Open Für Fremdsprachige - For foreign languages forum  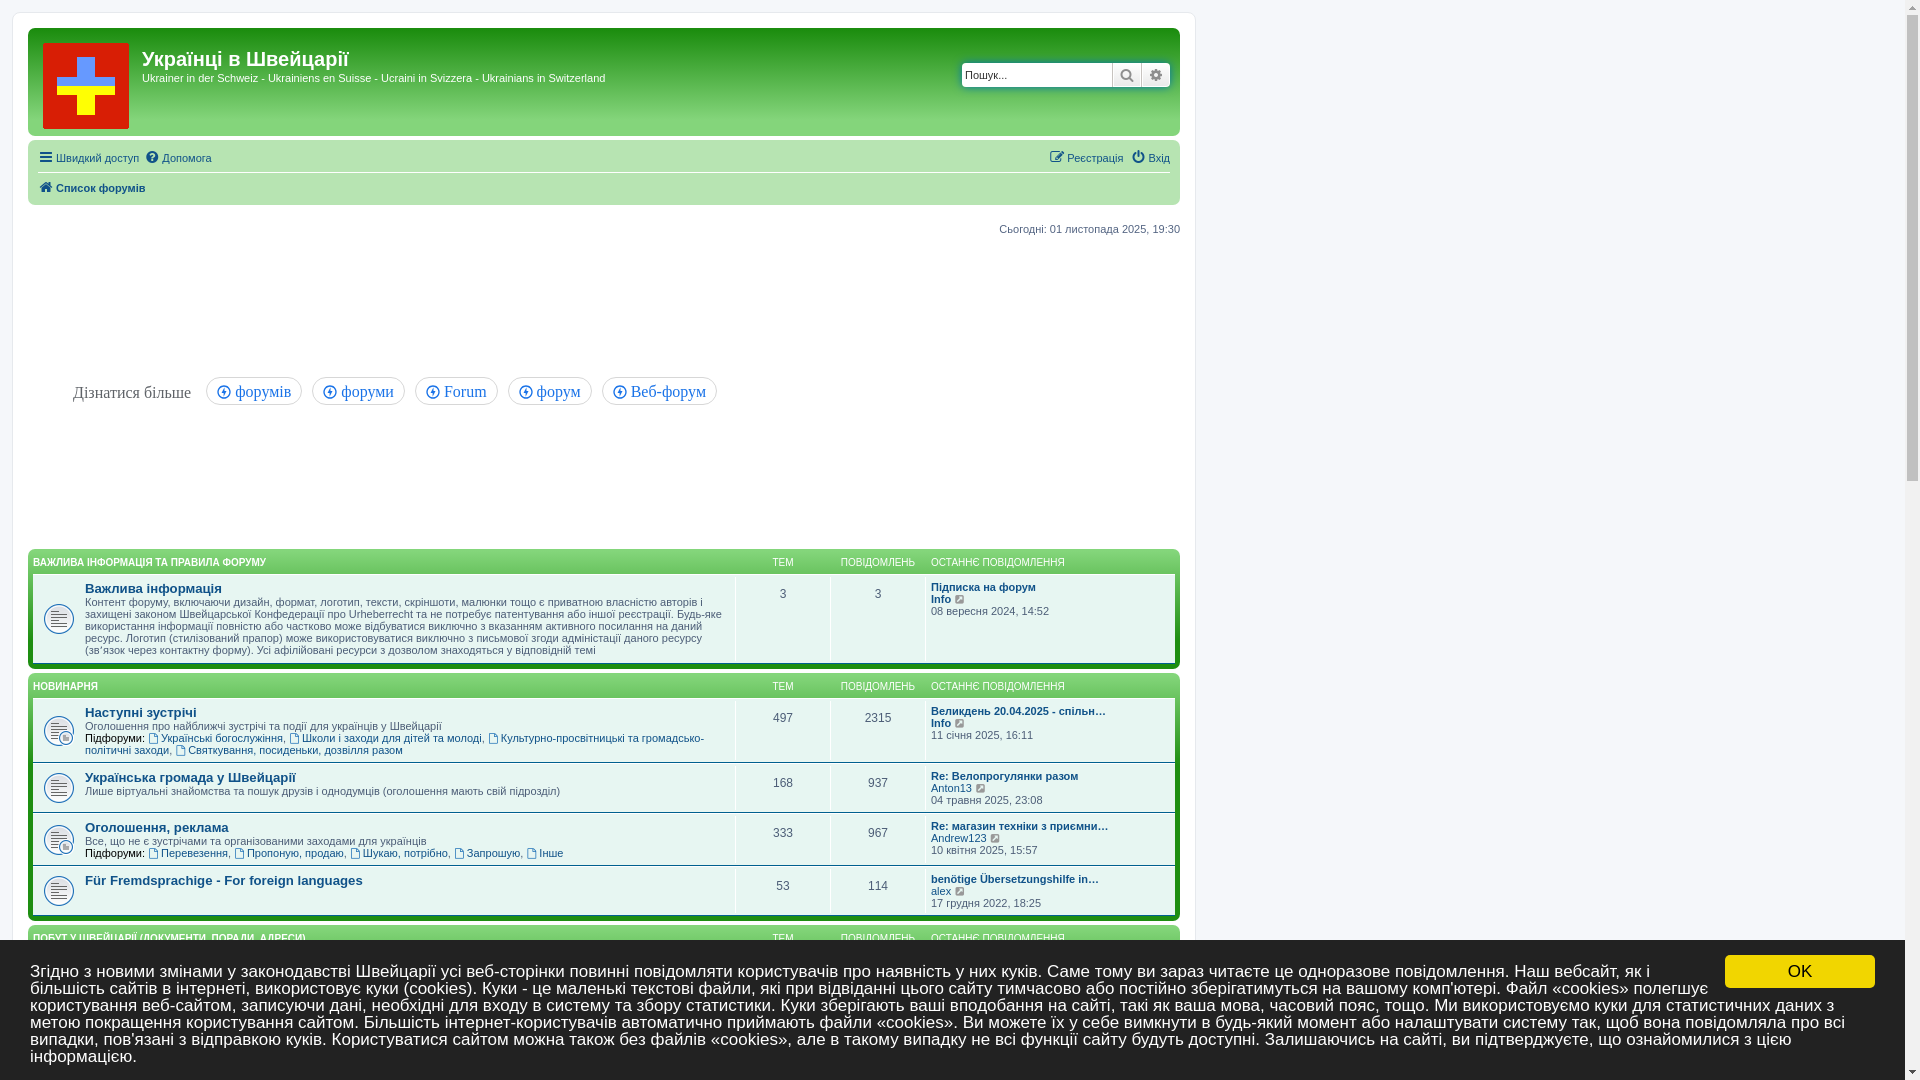tap(224, 881)
